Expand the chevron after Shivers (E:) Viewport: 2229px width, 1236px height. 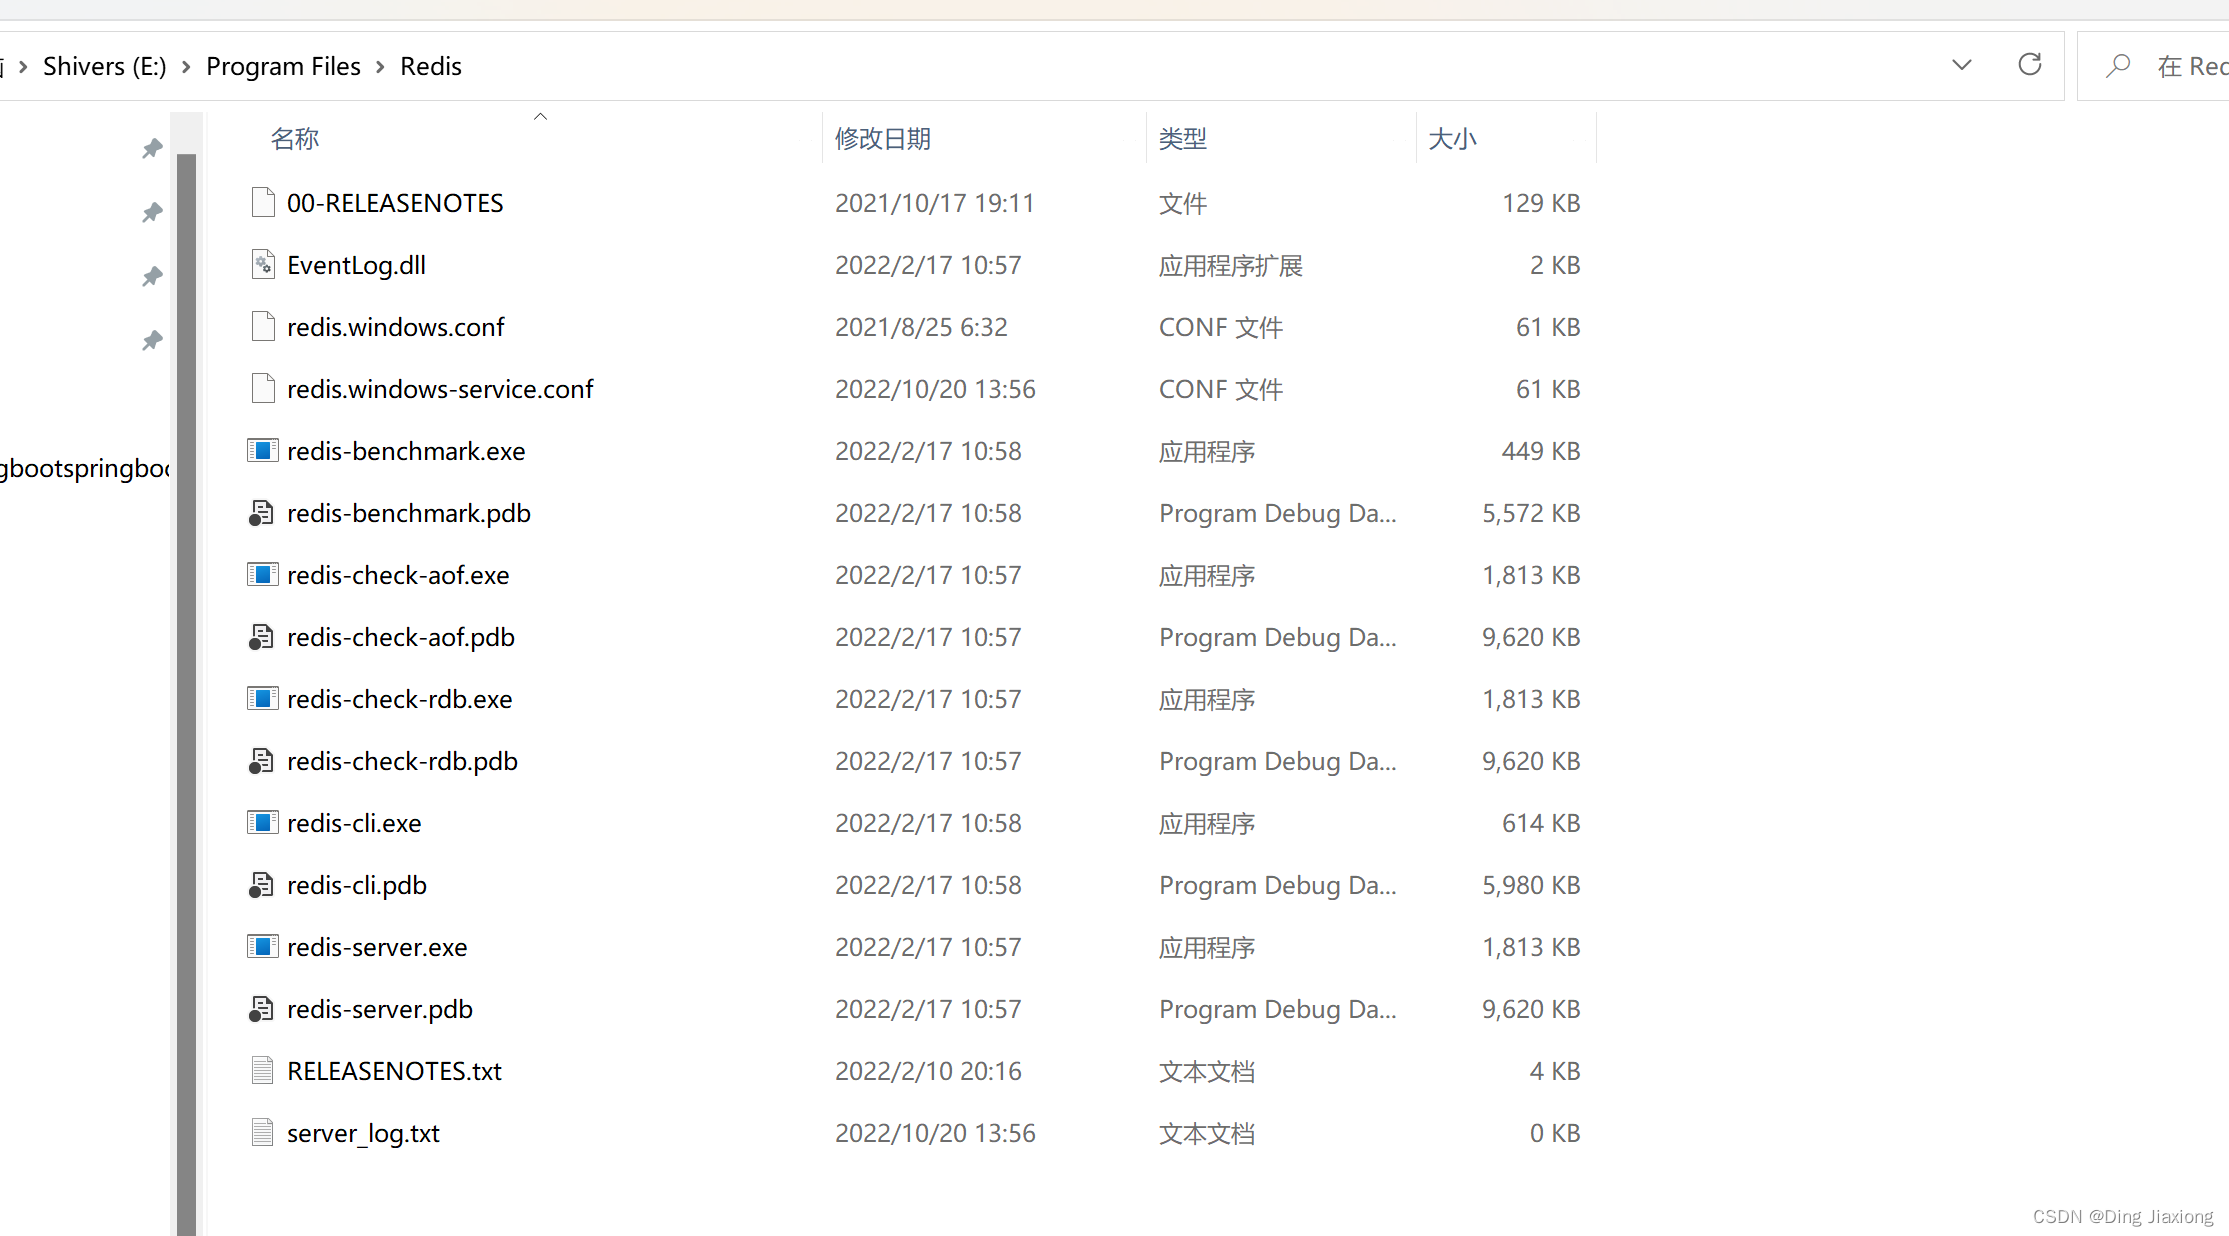point(186,66)
